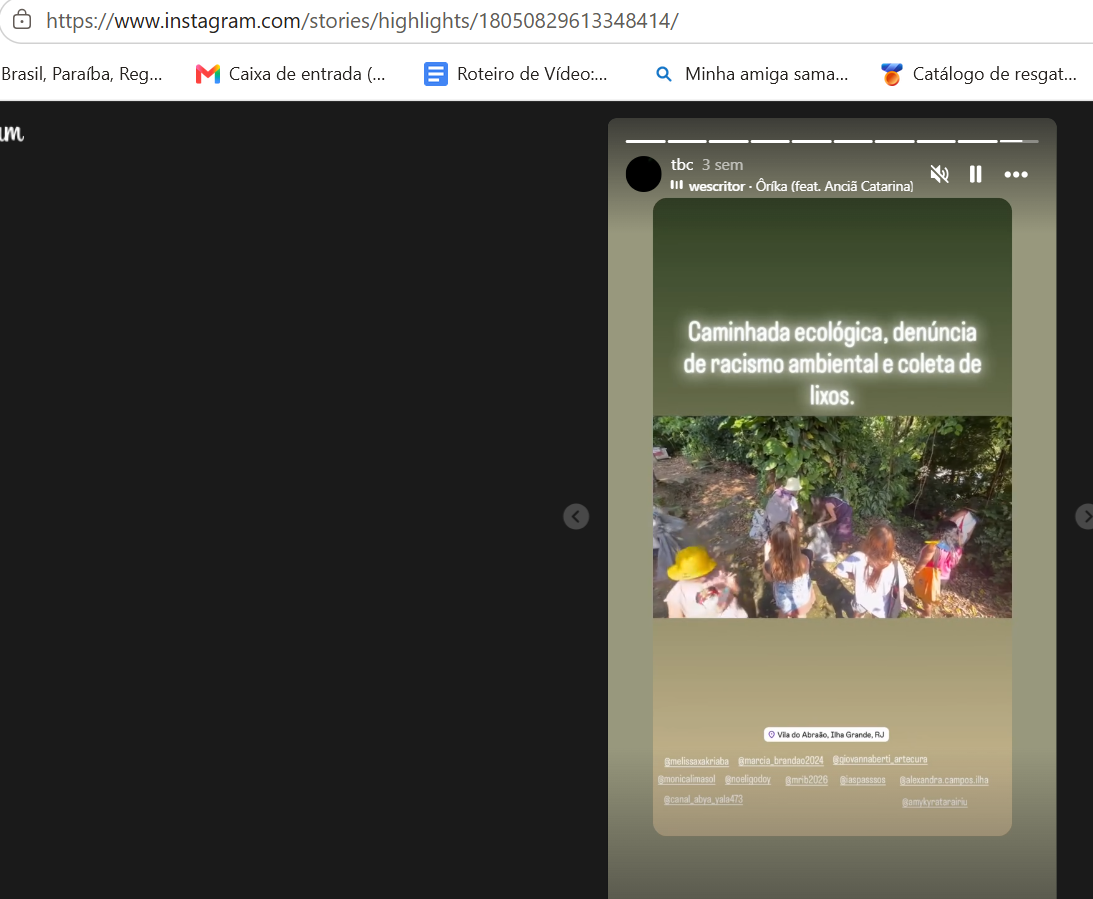Go to the previous story
Viewport: 1093px width, 899px height.
pyautogui.click(x=576, y=516)
